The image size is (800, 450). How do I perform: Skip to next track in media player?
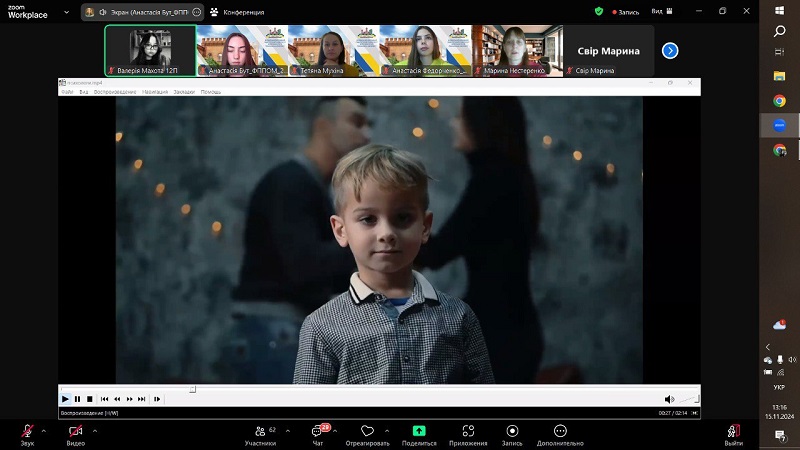142,399
